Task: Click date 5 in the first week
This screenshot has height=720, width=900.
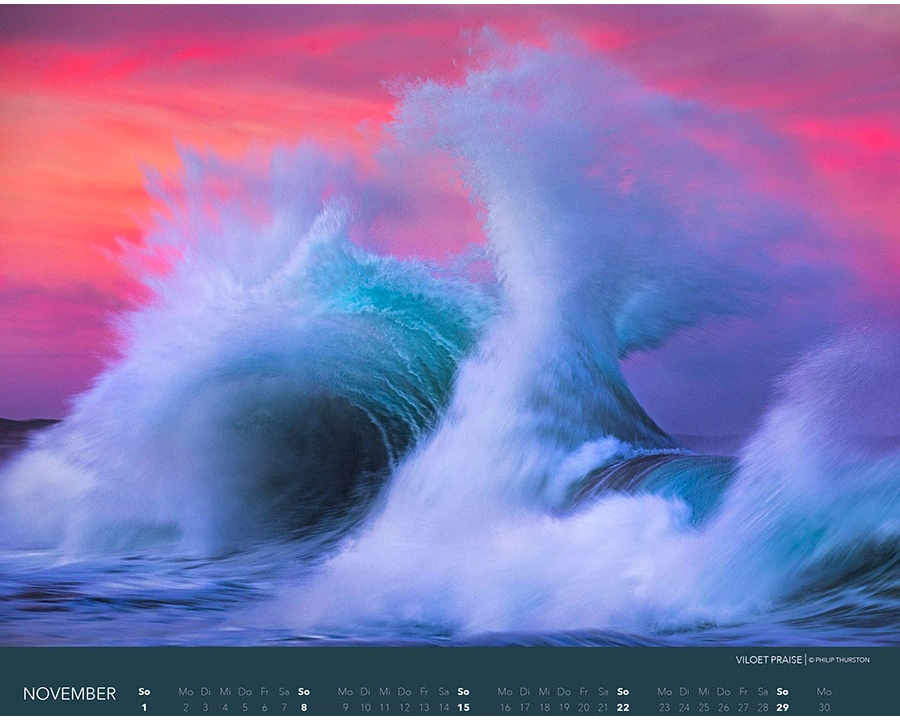Action: [245, 707]
